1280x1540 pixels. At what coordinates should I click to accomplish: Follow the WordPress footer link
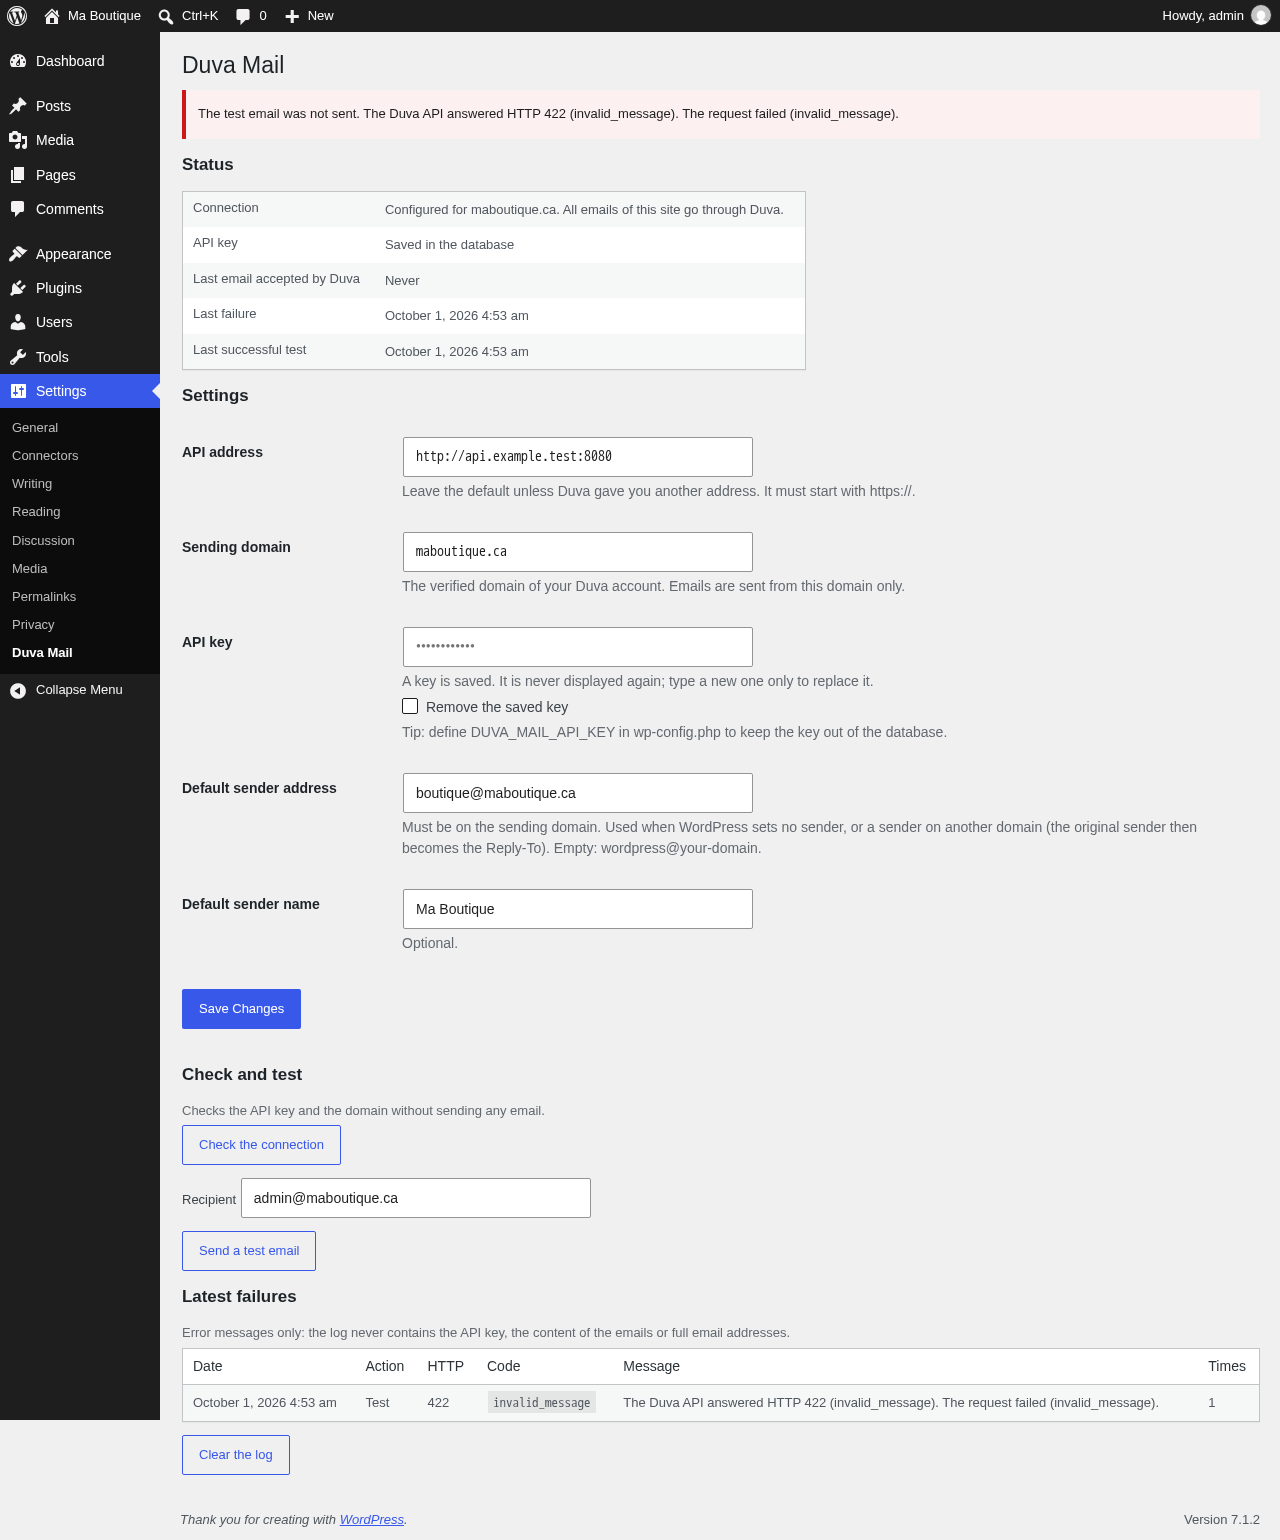point(372,1519)
